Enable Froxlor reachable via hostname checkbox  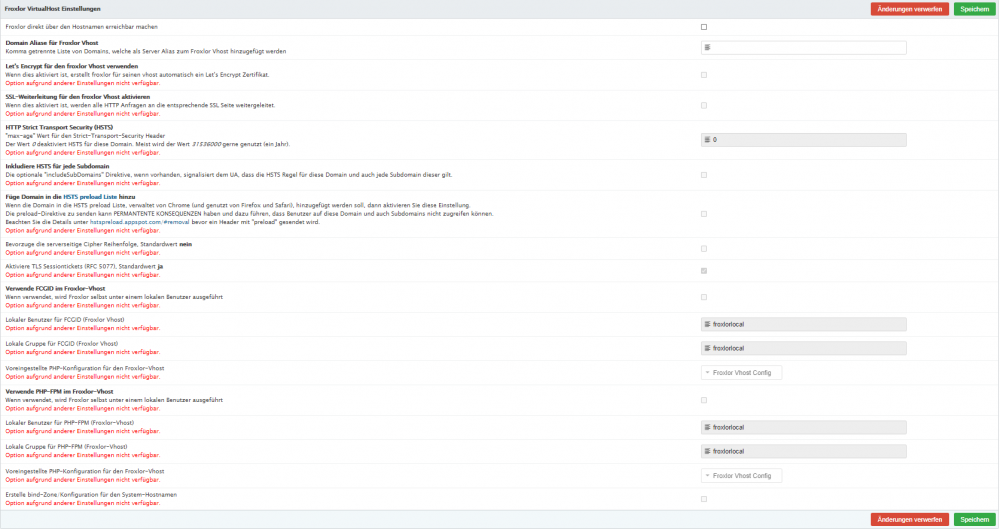click(x=704, y=27)
